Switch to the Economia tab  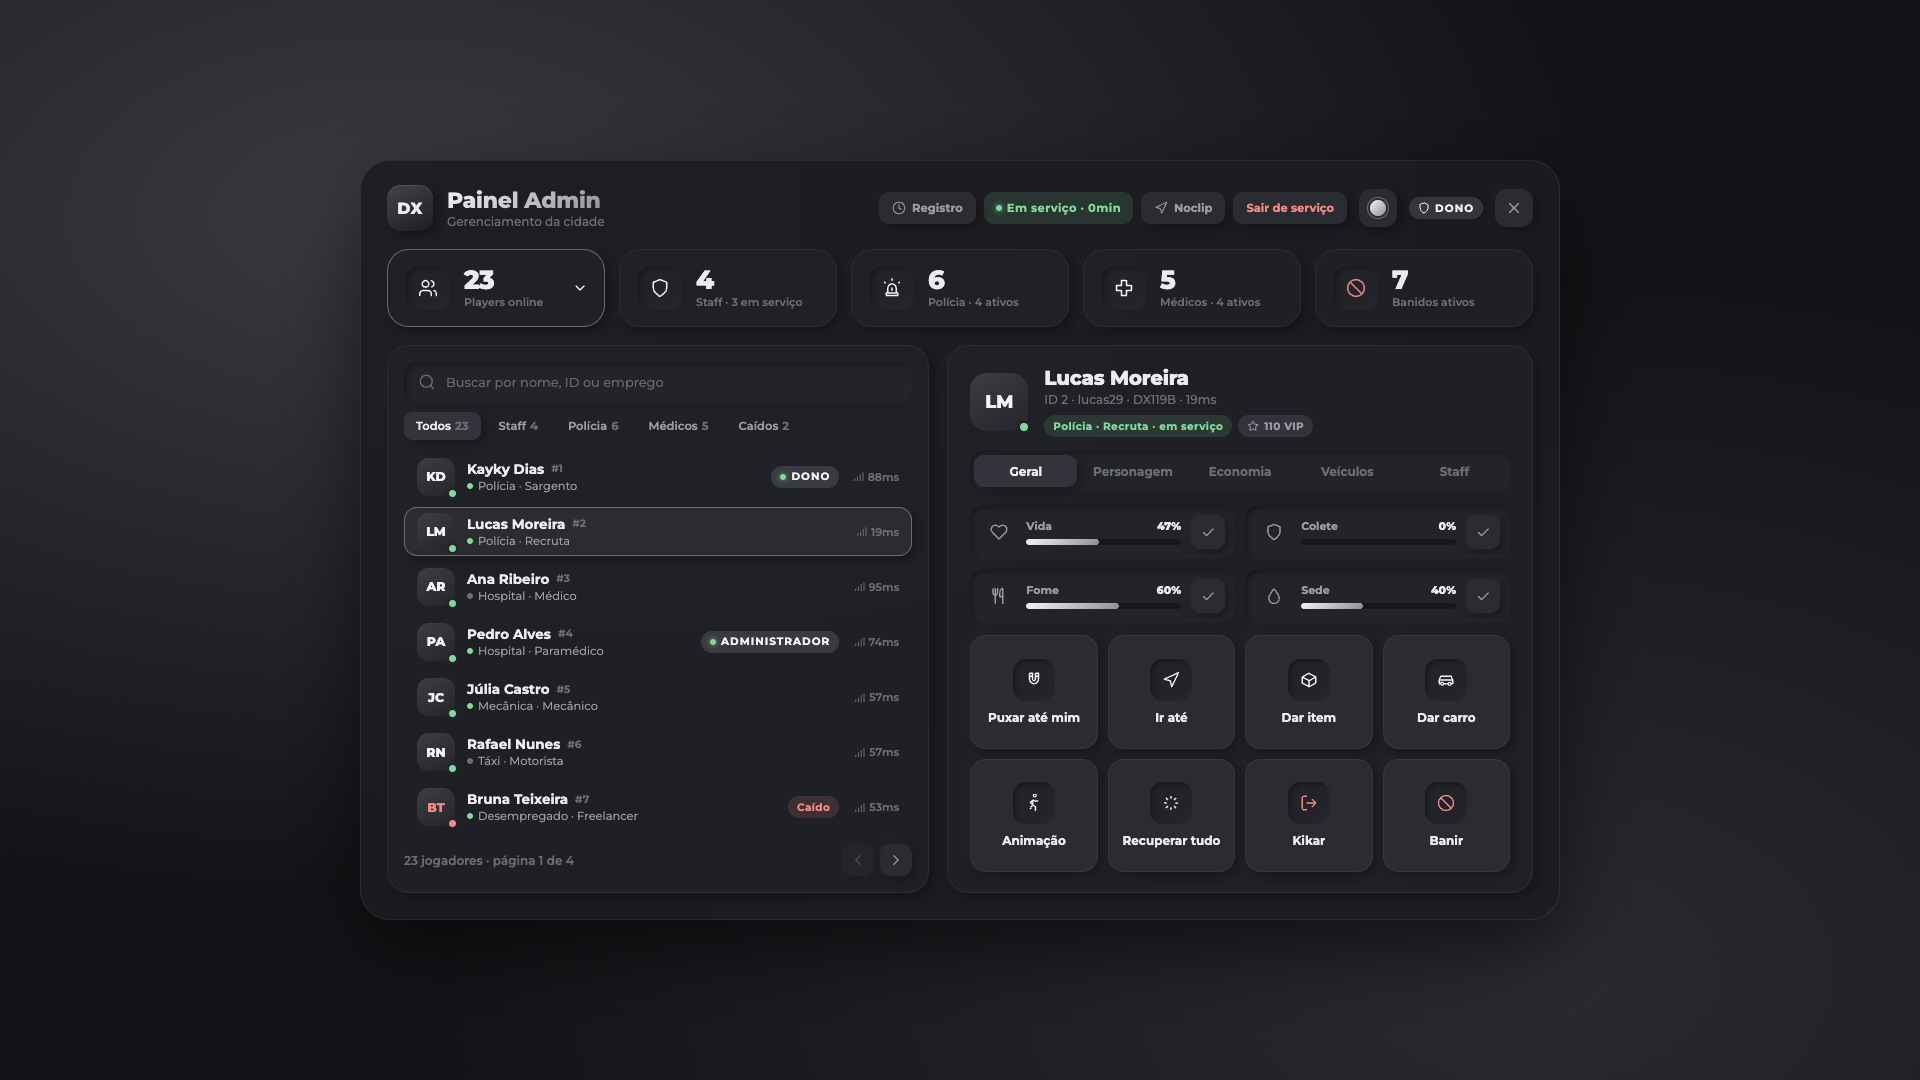[x=1240, y=471]
